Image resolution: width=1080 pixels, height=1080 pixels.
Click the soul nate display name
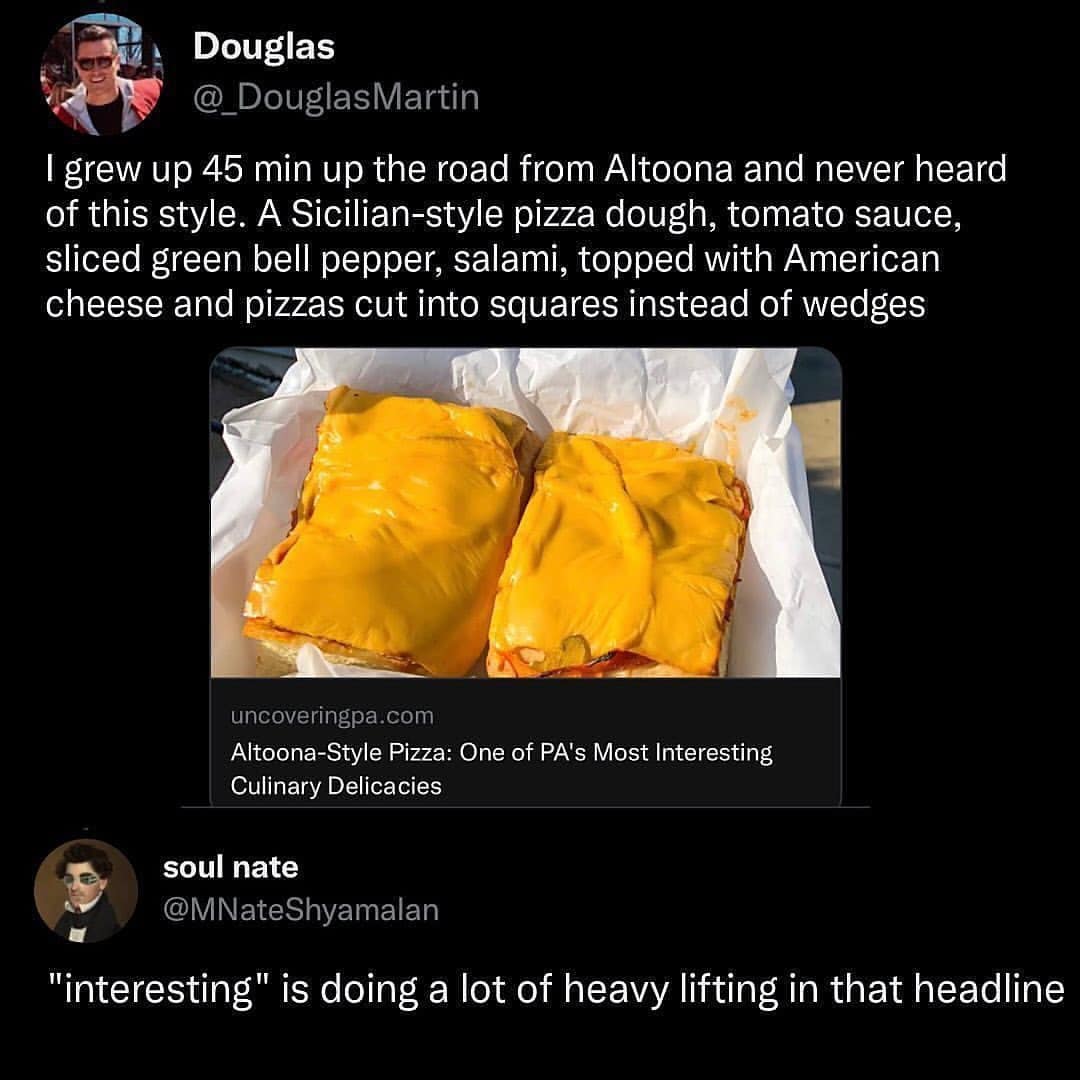pos(230,867)
